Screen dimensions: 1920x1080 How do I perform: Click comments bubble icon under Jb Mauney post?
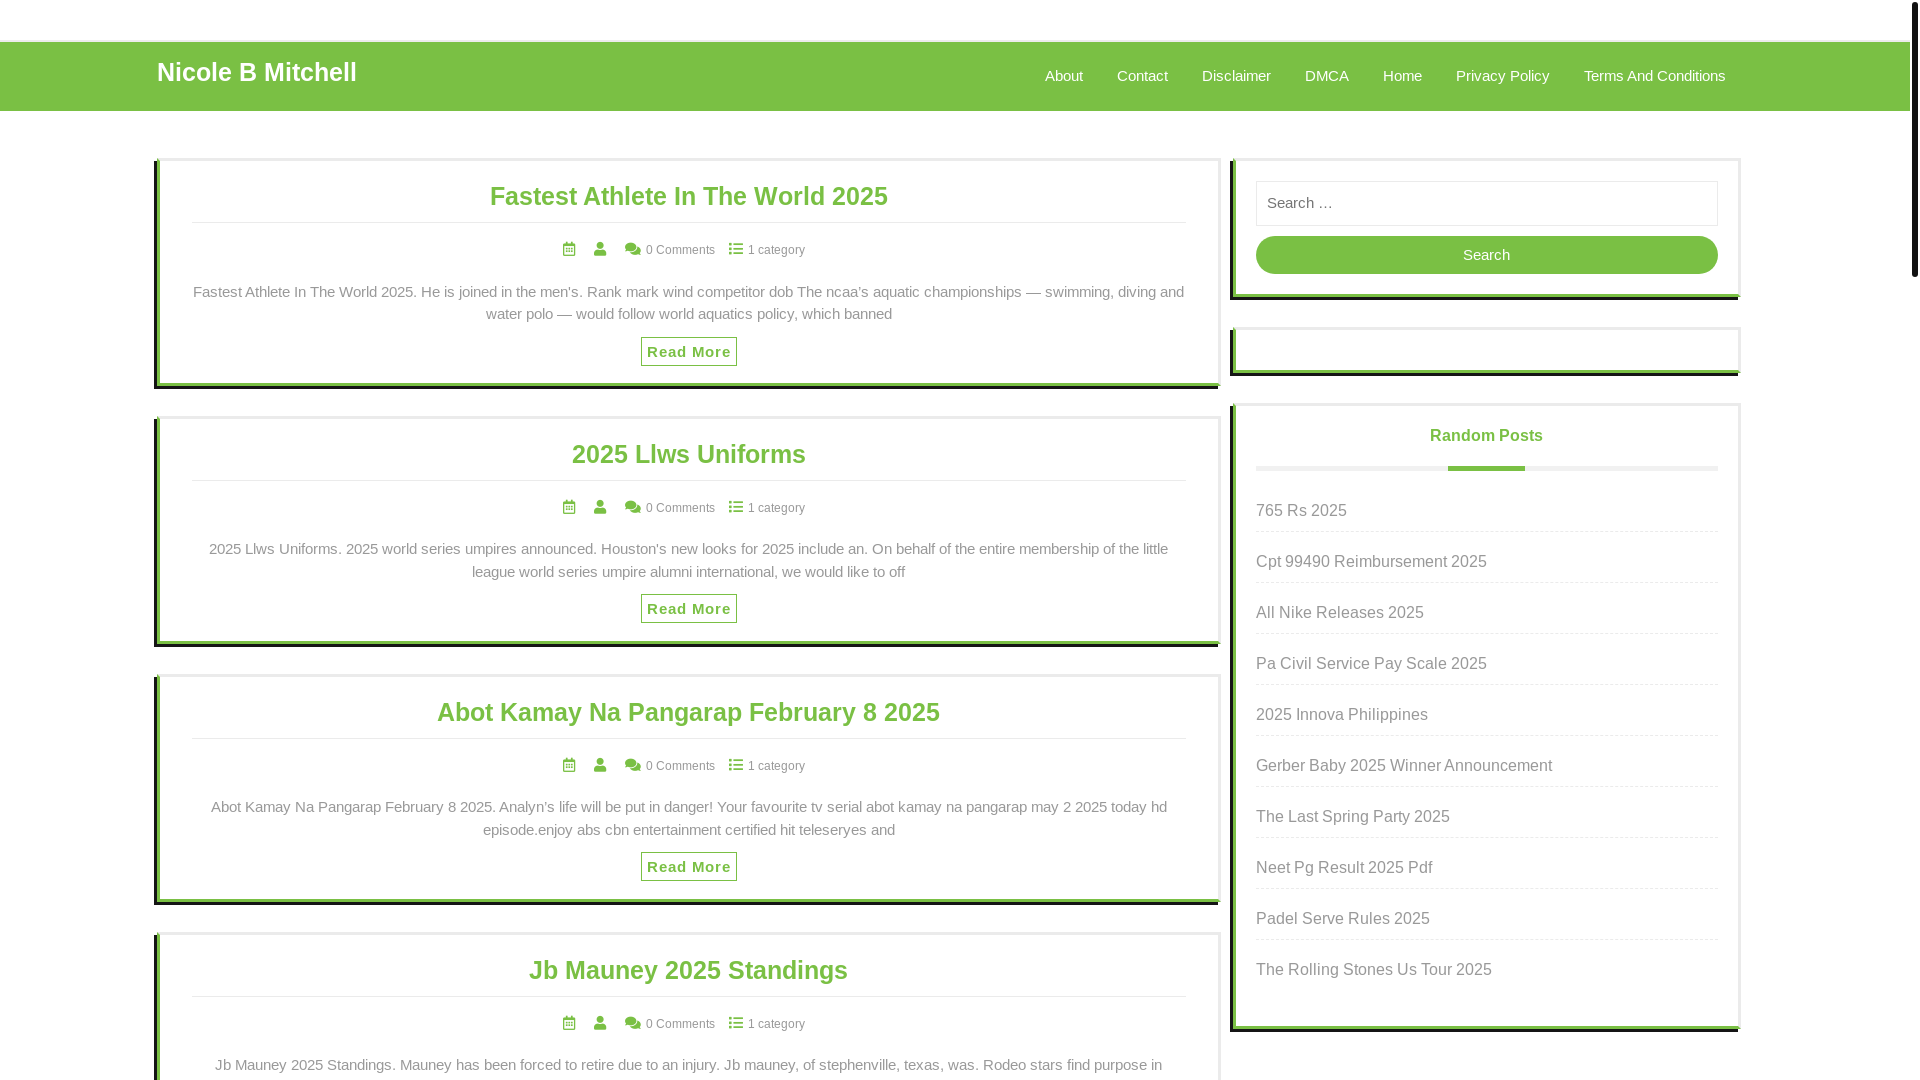coord(633,1024)
